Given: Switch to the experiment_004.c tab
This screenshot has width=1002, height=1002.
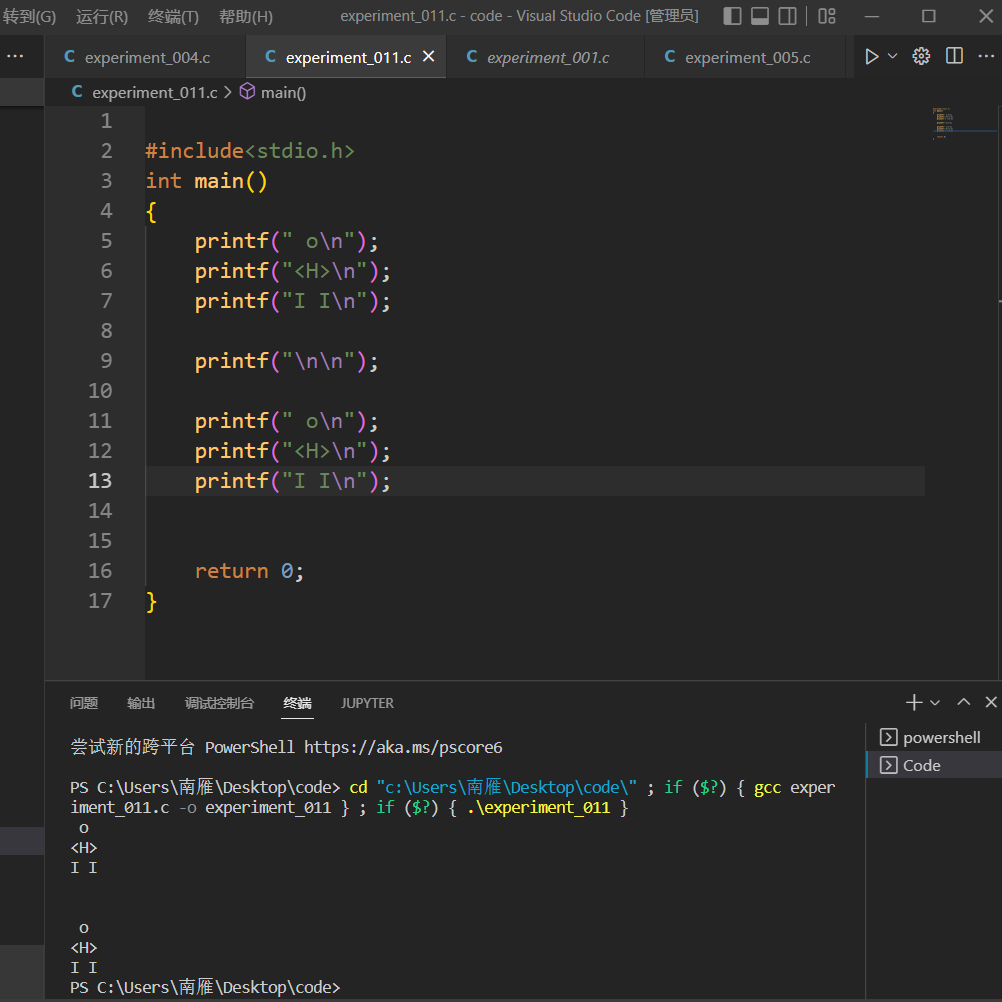Looking at the screenshot, I should coord(147,58).
